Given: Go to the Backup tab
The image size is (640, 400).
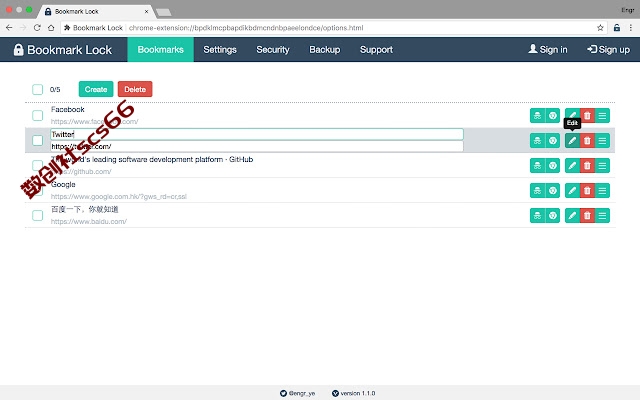Looking at the screenshot, I should [x=324, y=49].
